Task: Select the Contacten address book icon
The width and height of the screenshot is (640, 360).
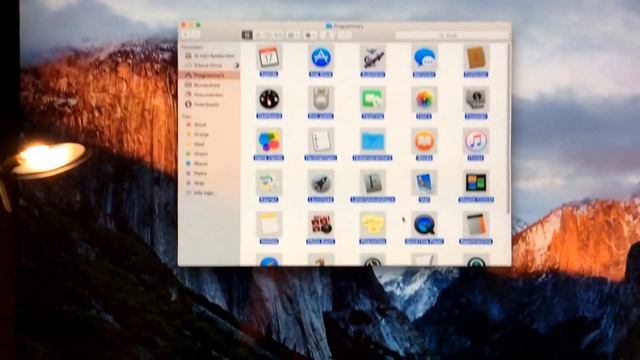Action: [x=476, y=58]
